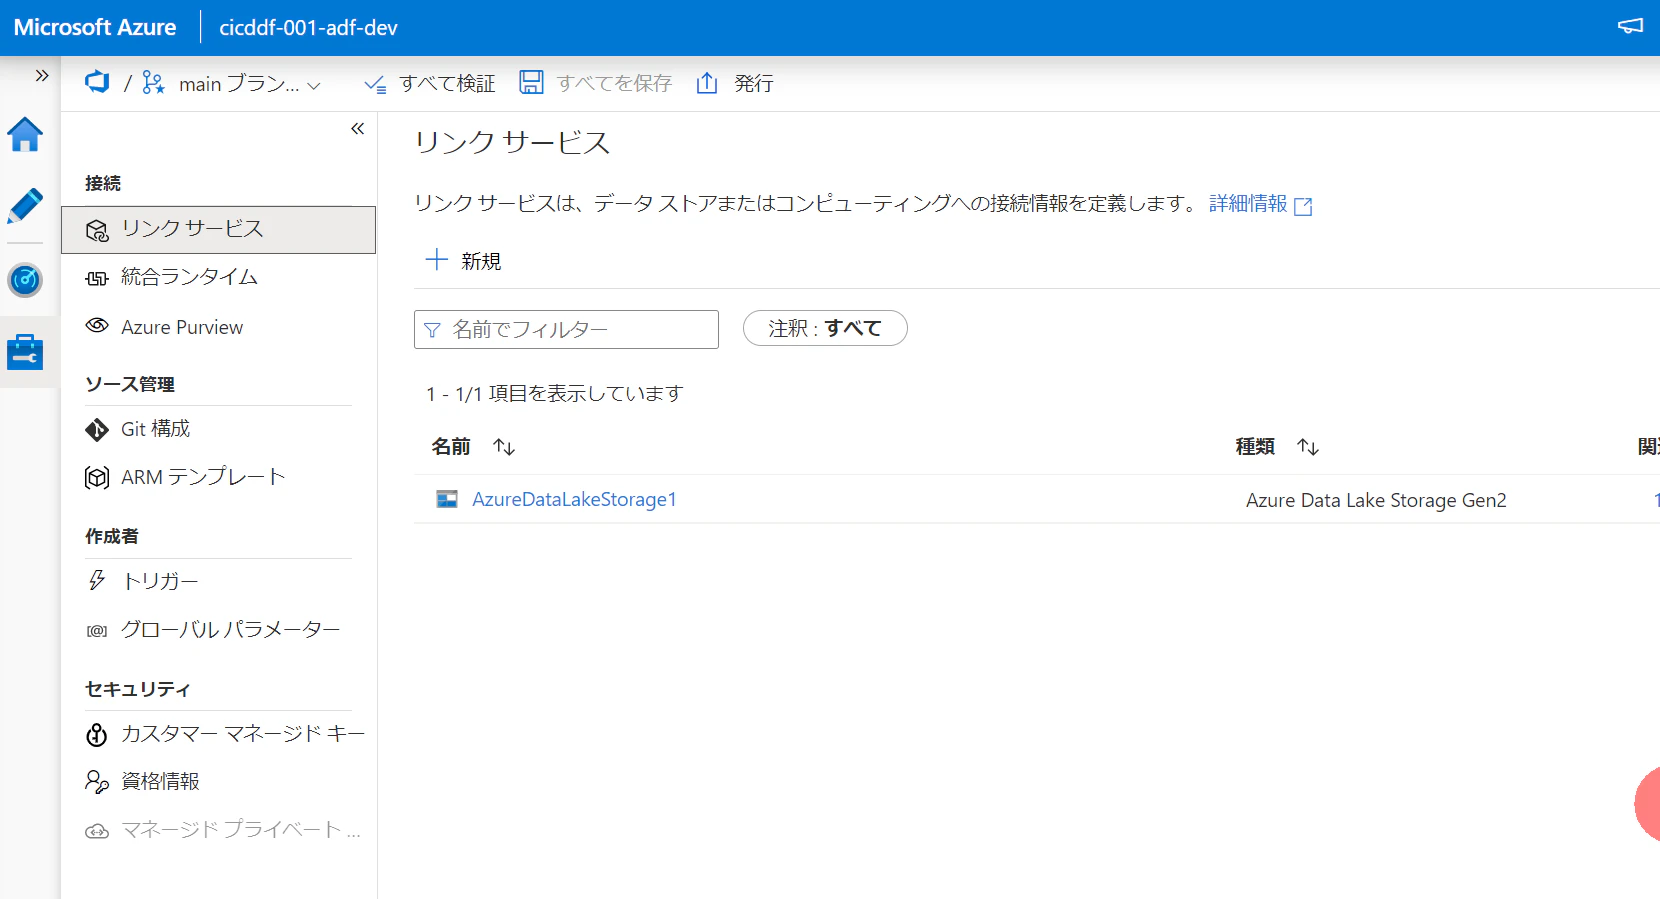Click the Publish upload icon
Viewport: 1660px width, 899px height.
(x=707, y=82)
